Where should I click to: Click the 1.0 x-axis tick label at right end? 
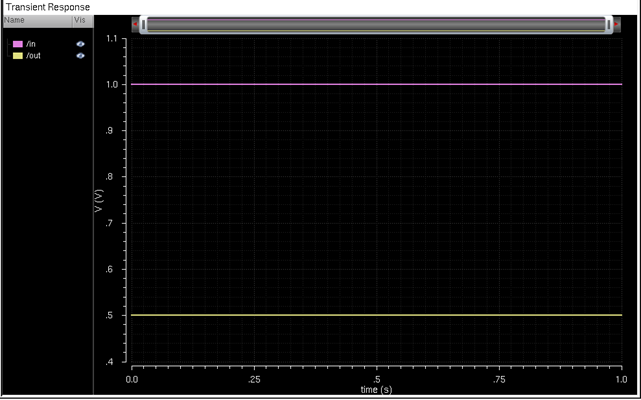coord(621,380)
